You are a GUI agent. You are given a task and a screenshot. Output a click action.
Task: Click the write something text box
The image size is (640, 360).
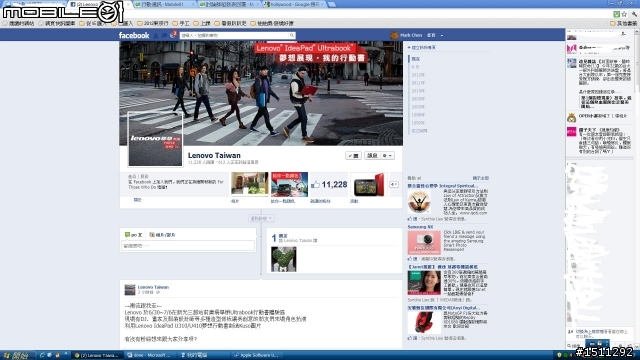pyautogui.click(x=188, y=246)
